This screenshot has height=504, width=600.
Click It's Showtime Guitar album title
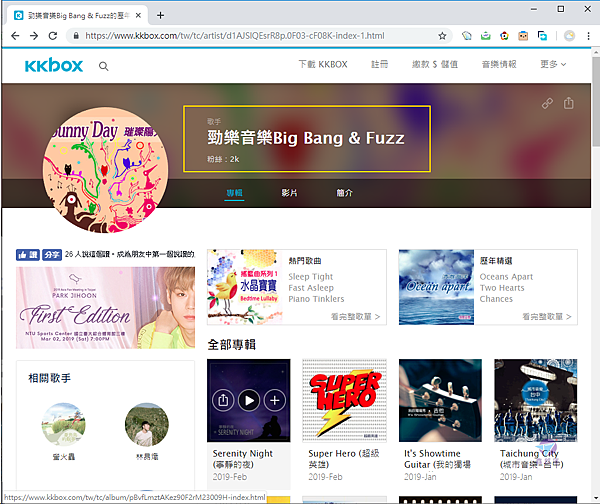point(437,459)
